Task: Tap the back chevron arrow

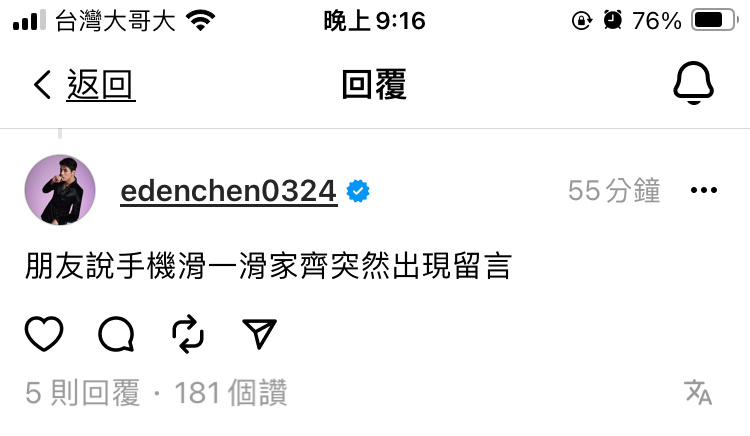Action: [x=42, y=85]
